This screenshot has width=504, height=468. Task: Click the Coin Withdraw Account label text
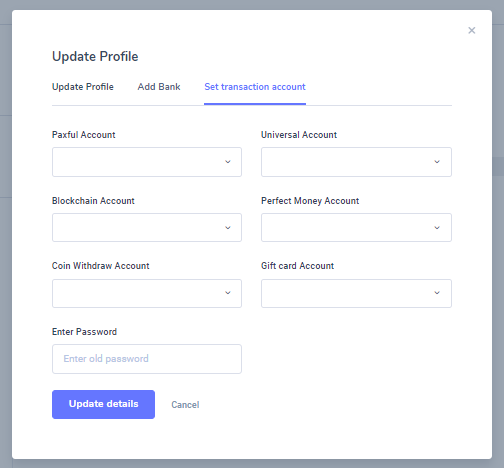pos(101,266)
